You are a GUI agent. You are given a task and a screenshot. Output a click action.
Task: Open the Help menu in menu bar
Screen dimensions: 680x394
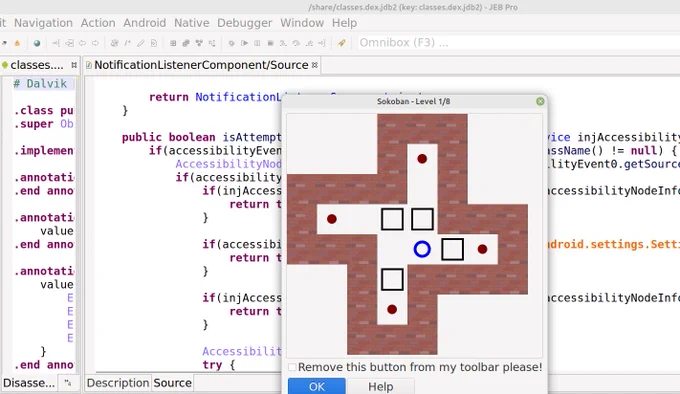click(x=344, y=23)
